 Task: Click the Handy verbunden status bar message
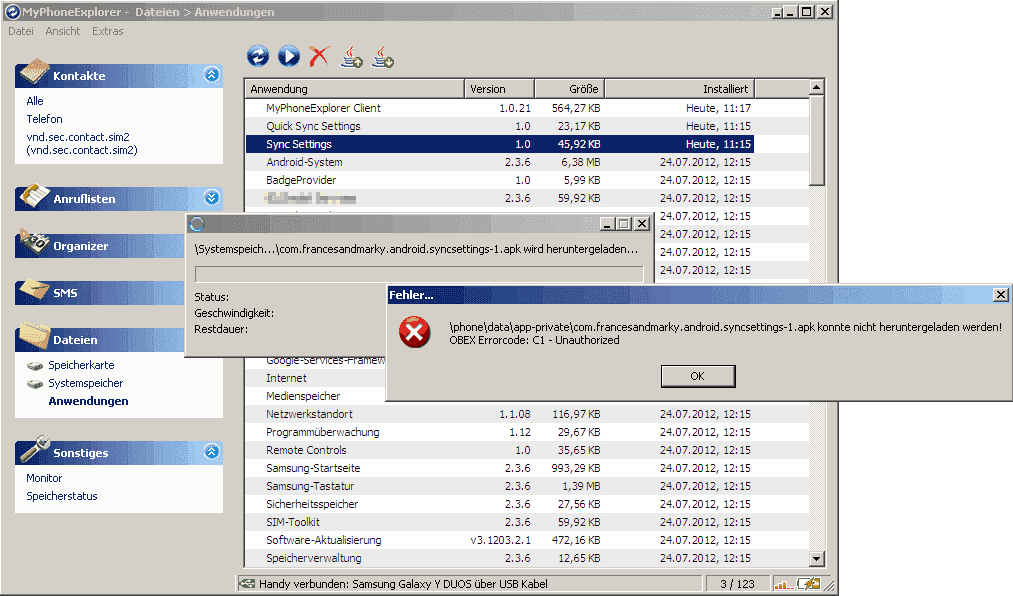click(x=403, y=584)
